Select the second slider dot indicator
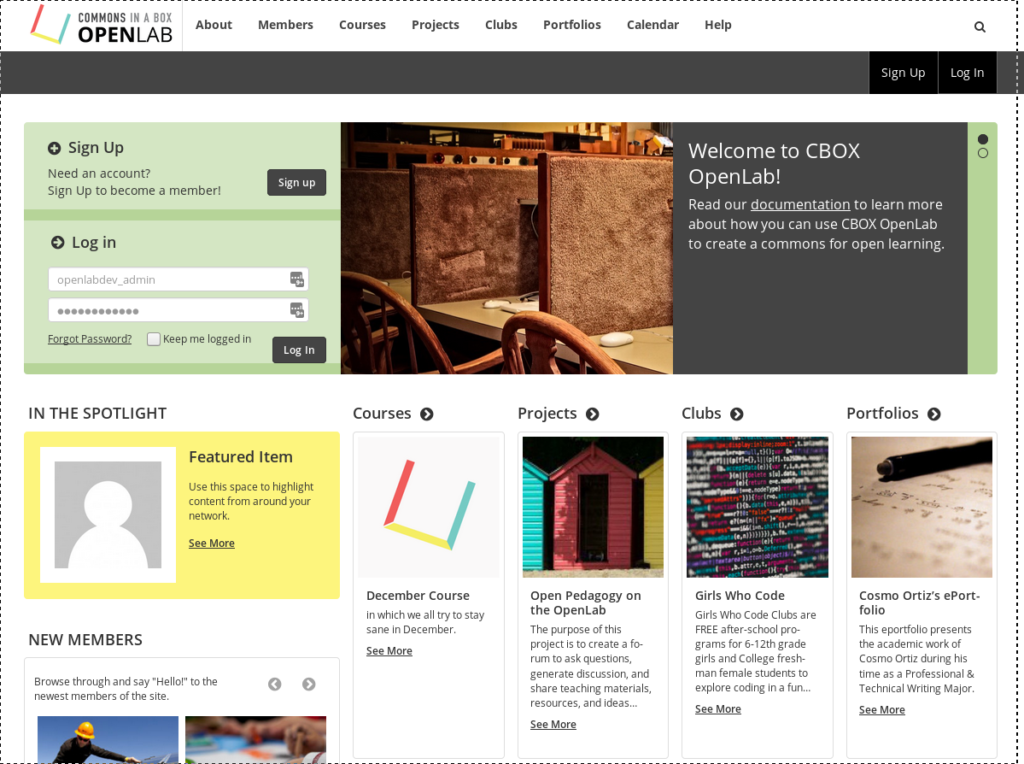Viewport: 1024px width, 764px height. 982,153
